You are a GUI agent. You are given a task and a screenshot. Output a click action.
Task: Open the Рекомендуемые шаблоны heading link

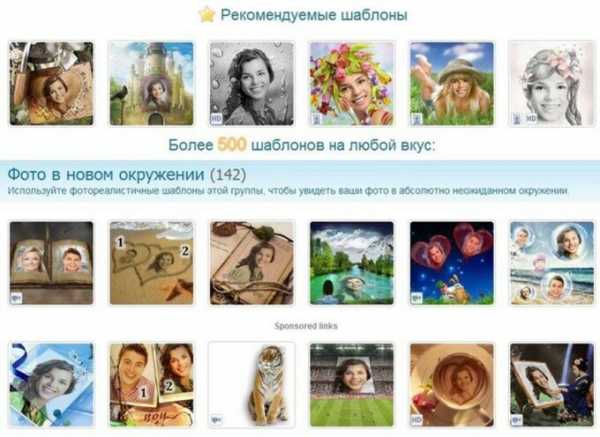(314, 15)
